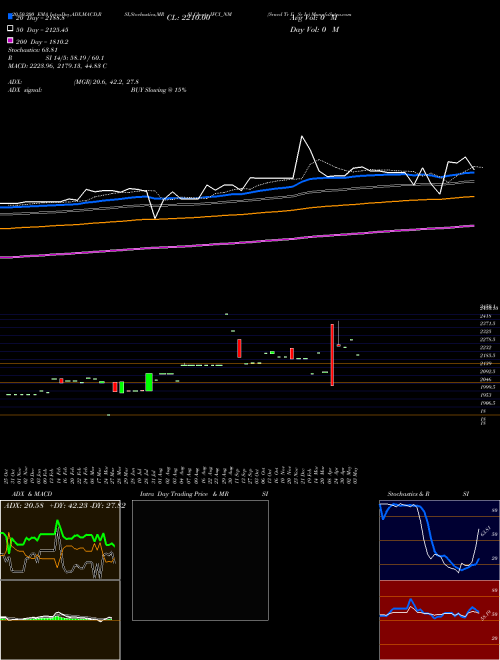Click the 'Intra Day Trading Price & MR' panel title
This screenshot has width=500, height=660.
tap(184, 494)
